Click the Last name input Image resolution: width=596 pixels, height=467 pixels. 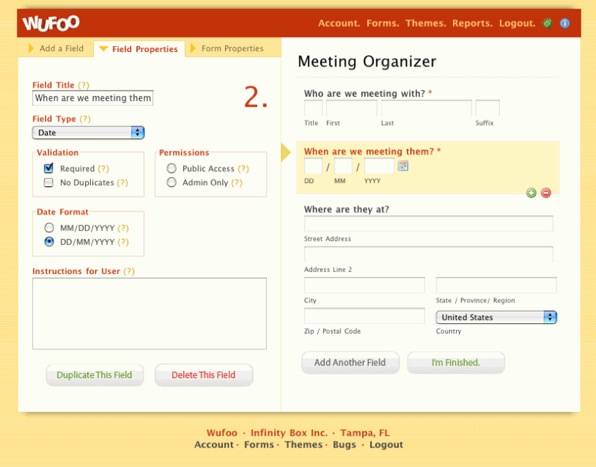[x=426, y=108]
